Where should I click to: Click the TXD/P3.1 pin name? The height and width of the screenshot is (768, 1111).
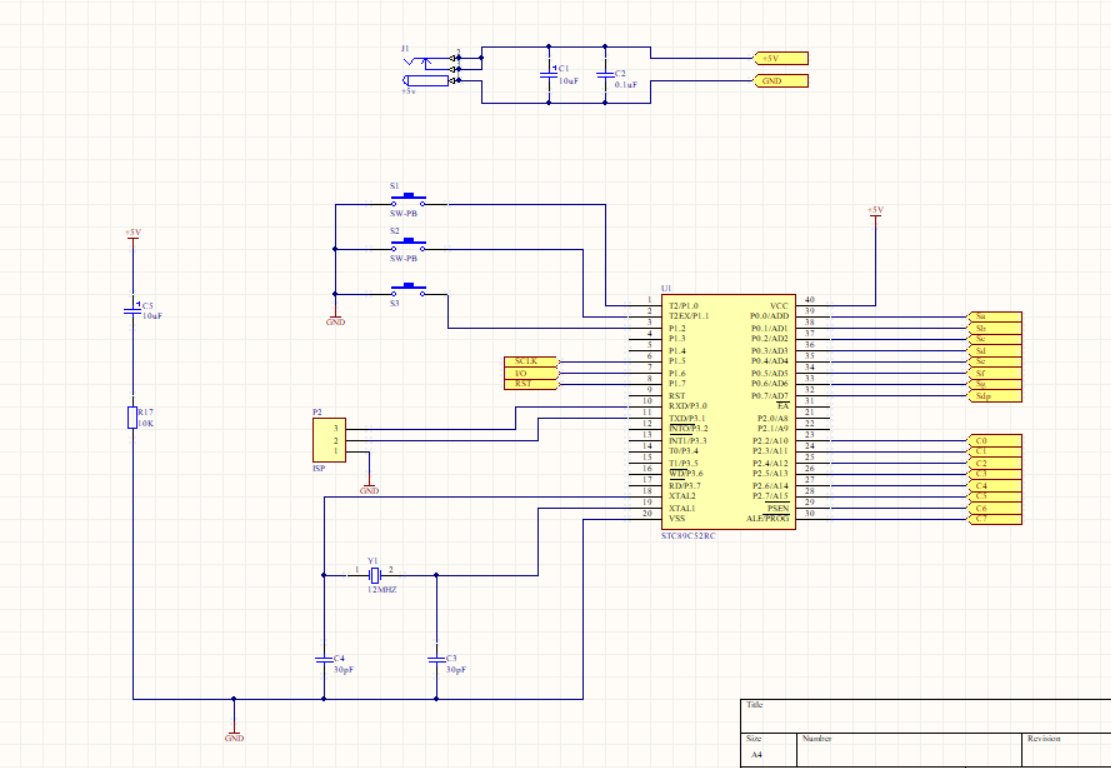coord(687,418)
